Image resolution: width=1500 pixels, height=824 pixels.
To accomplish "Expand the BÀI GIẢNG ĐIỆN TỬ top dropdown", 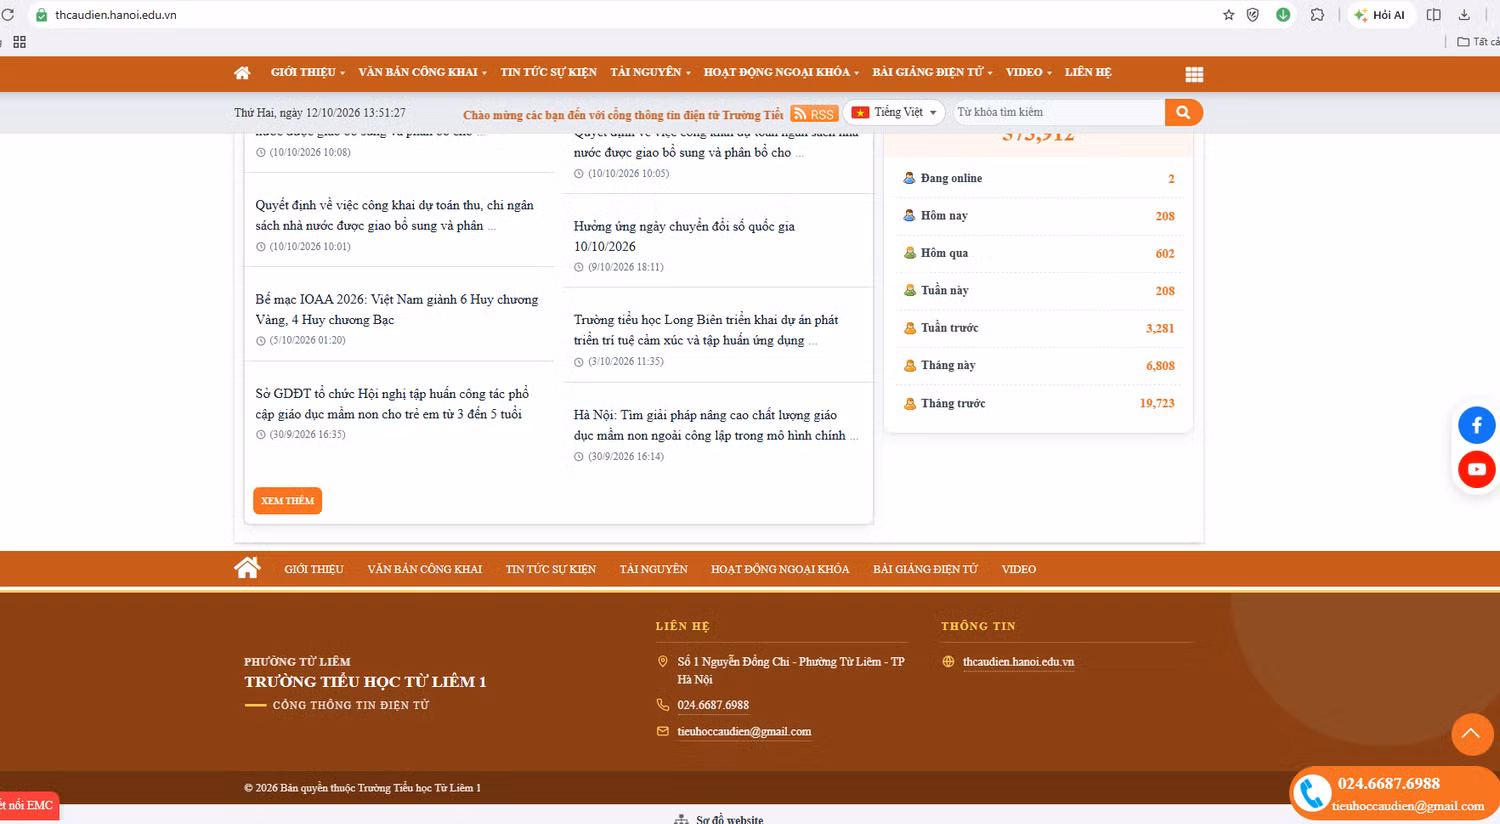I will tap(932, 72).
